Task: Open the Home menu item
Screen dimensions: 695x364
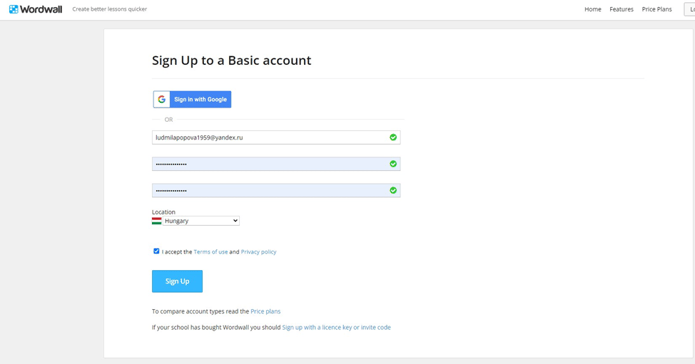Action: (x=593, y=9)
